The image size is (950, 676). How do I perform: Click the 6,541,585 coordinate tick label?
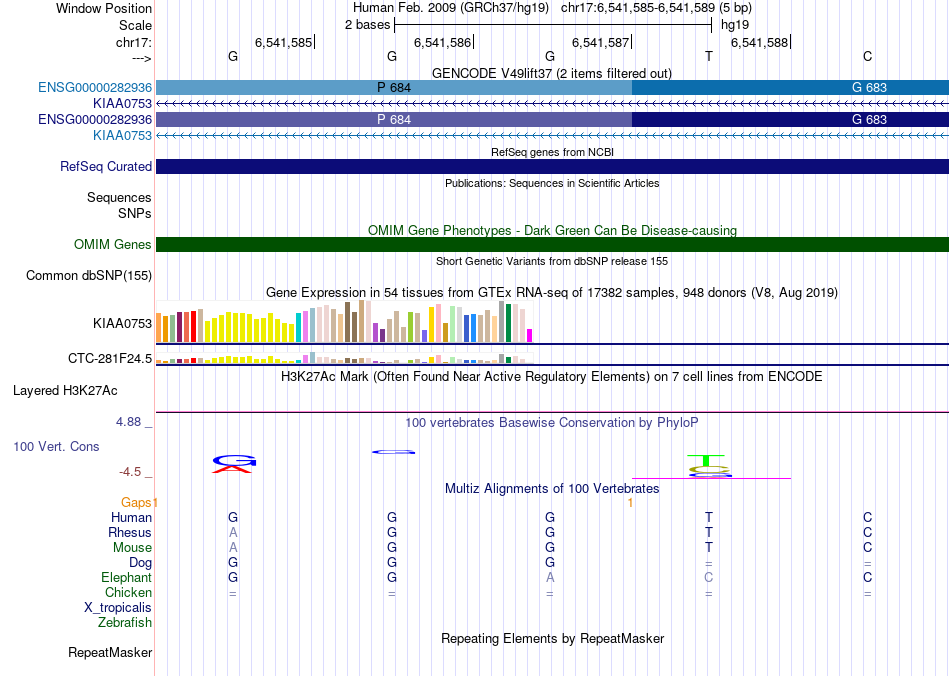(x=283, y=42)
